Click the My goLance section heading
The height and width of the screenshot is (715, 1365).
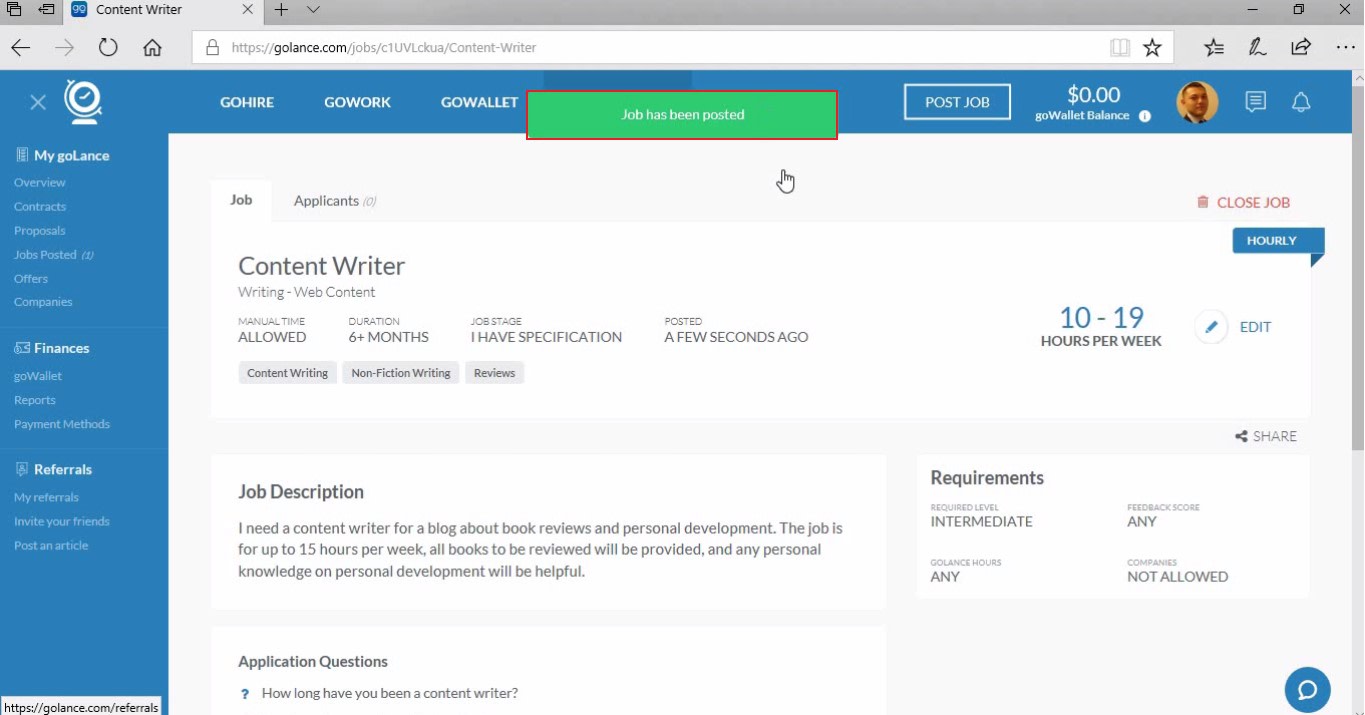coord(62,156)
